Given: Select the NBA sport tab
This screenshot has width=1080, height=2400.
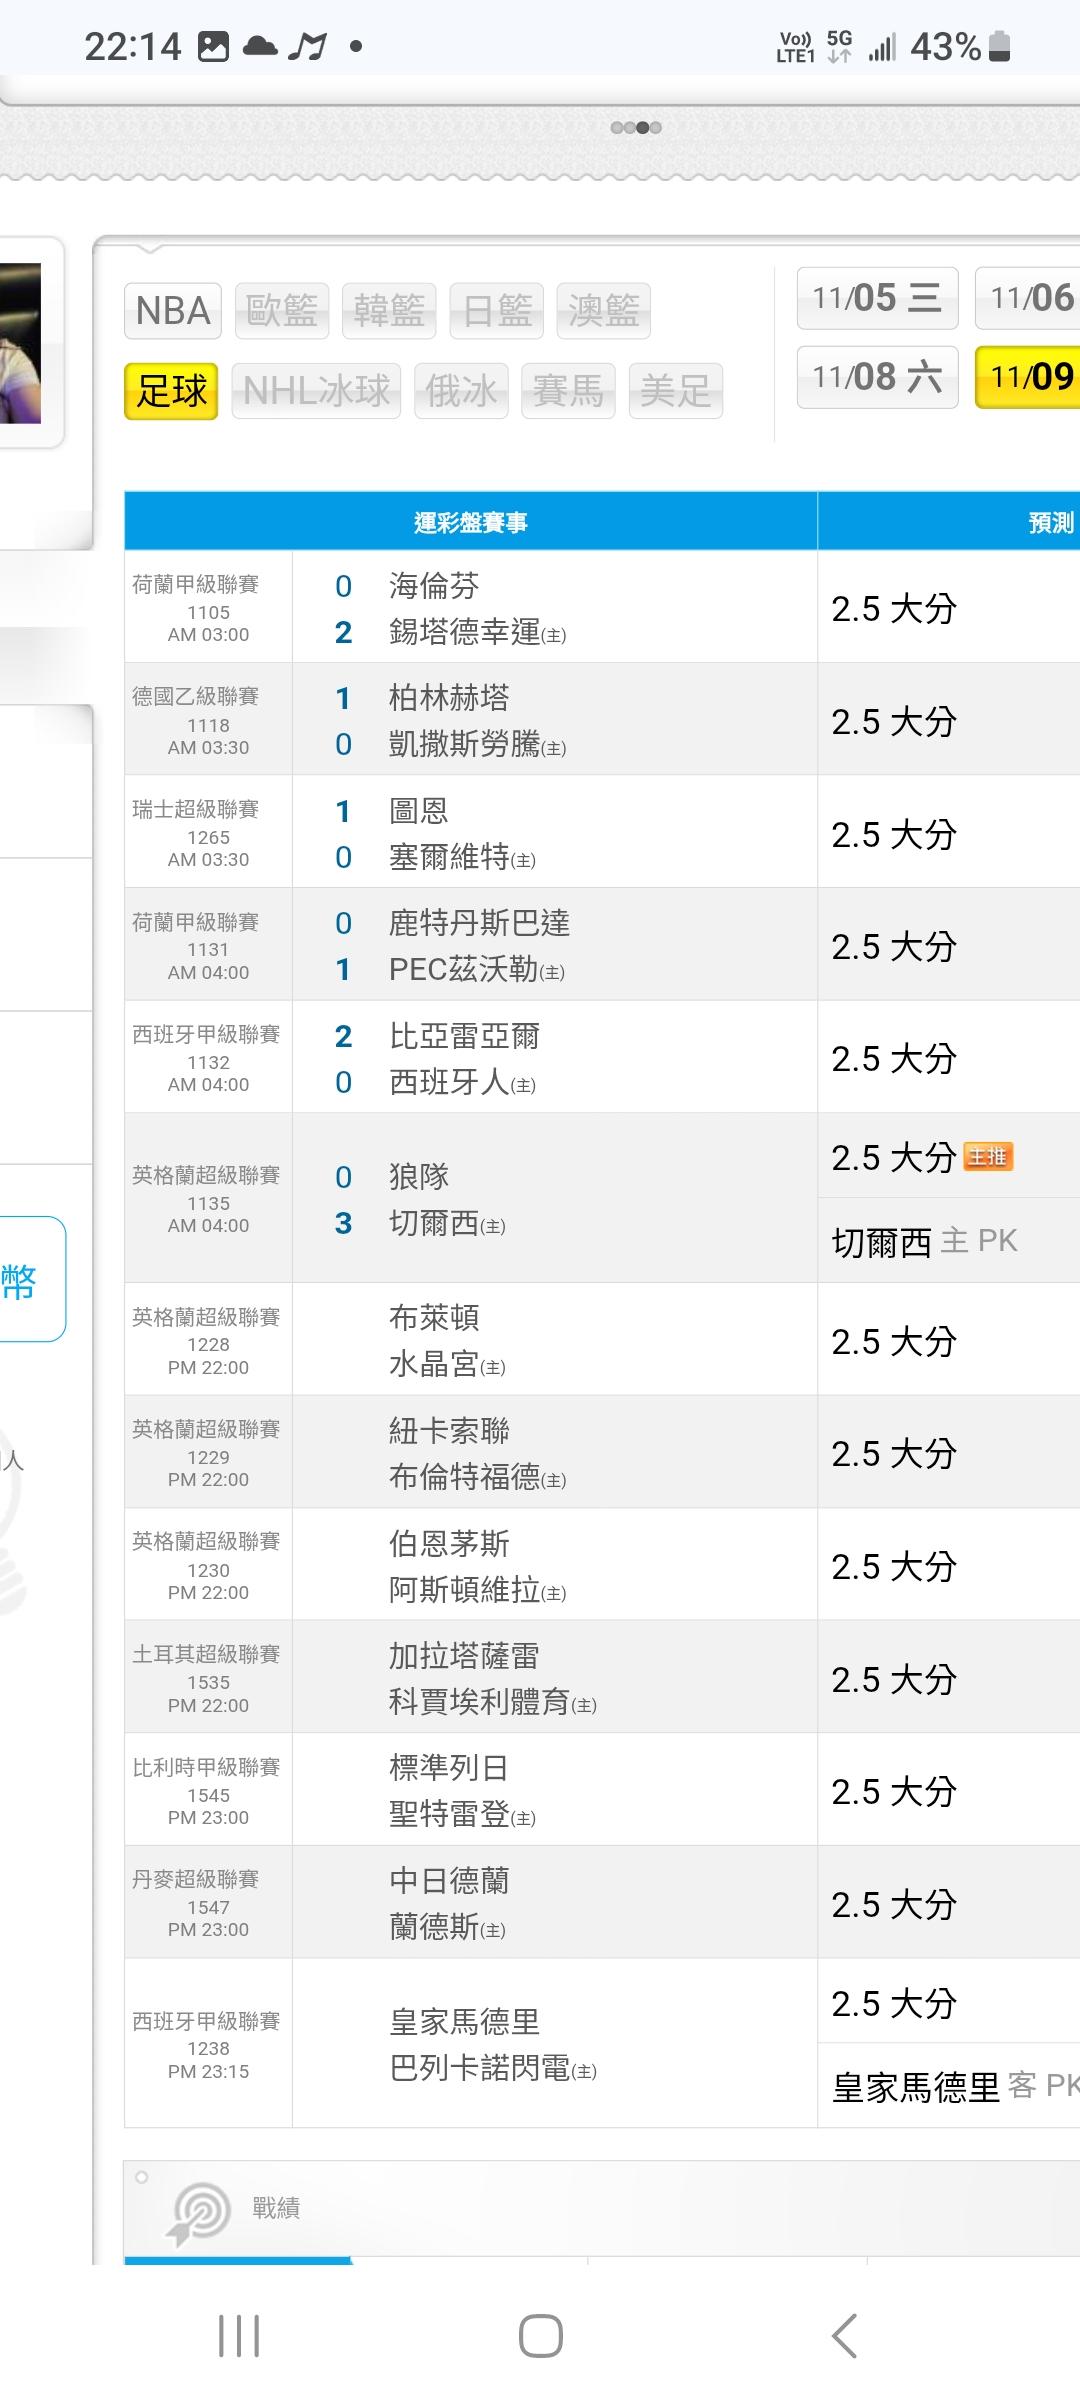Looking at the screenshot, I should click(x=173, y=310).
